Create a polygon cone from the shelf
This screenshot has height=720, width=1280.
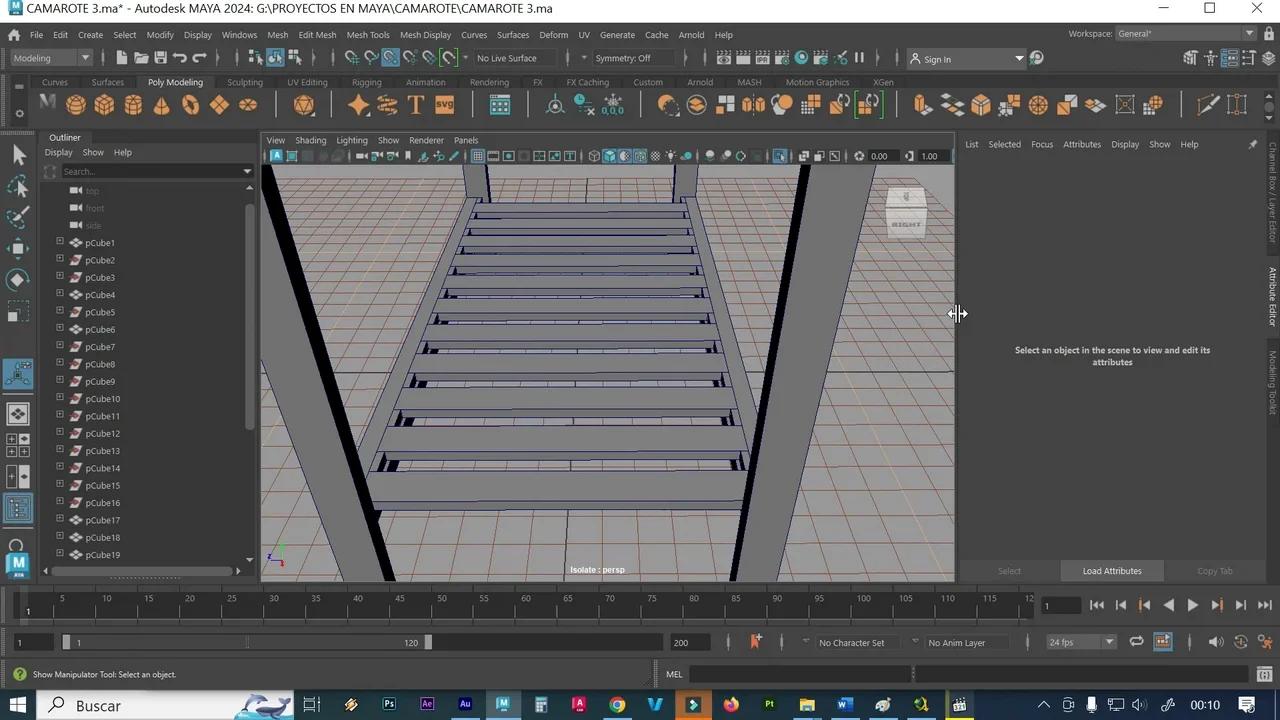pos(162,104)
